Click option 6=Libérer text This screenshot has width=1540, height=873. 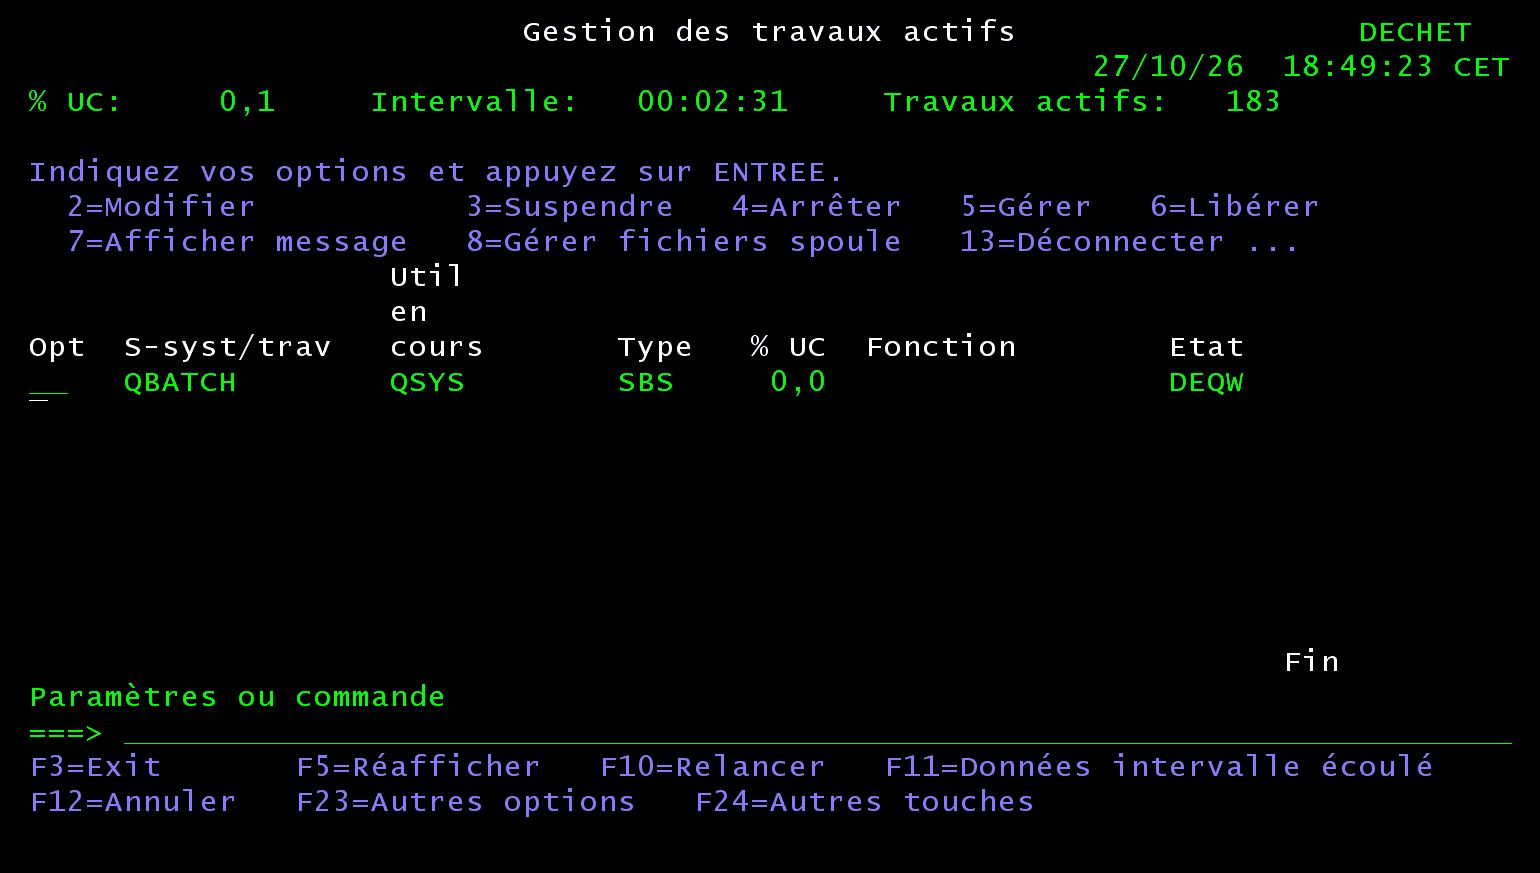click(x=1234, y=207)
